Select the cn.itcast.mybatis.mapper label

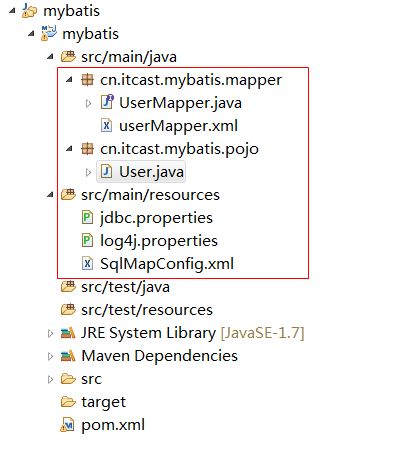point(191,80)
